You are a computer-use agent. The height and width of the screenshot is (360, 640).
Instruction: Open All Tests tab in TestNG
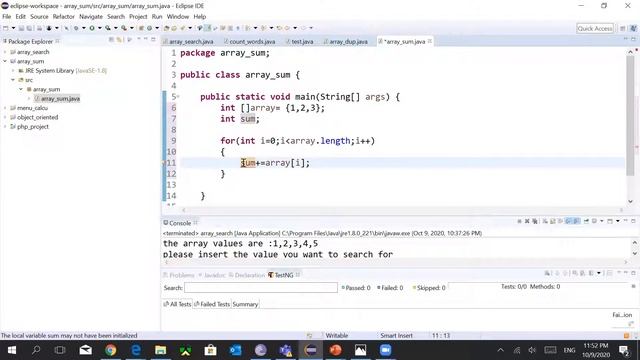coord(177,304)
